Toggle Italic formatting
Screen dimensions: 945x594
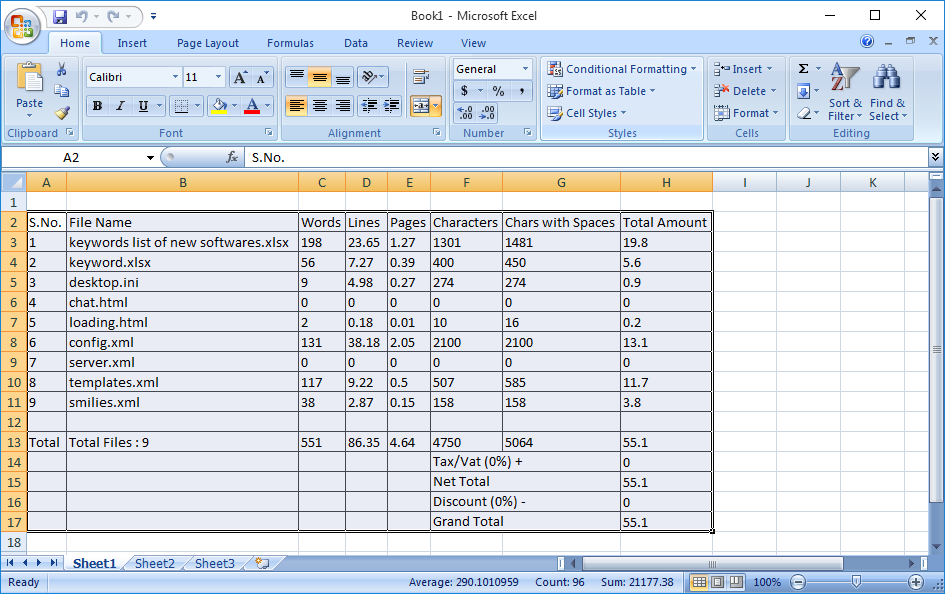pyautogui.click(x=120, y=106)
